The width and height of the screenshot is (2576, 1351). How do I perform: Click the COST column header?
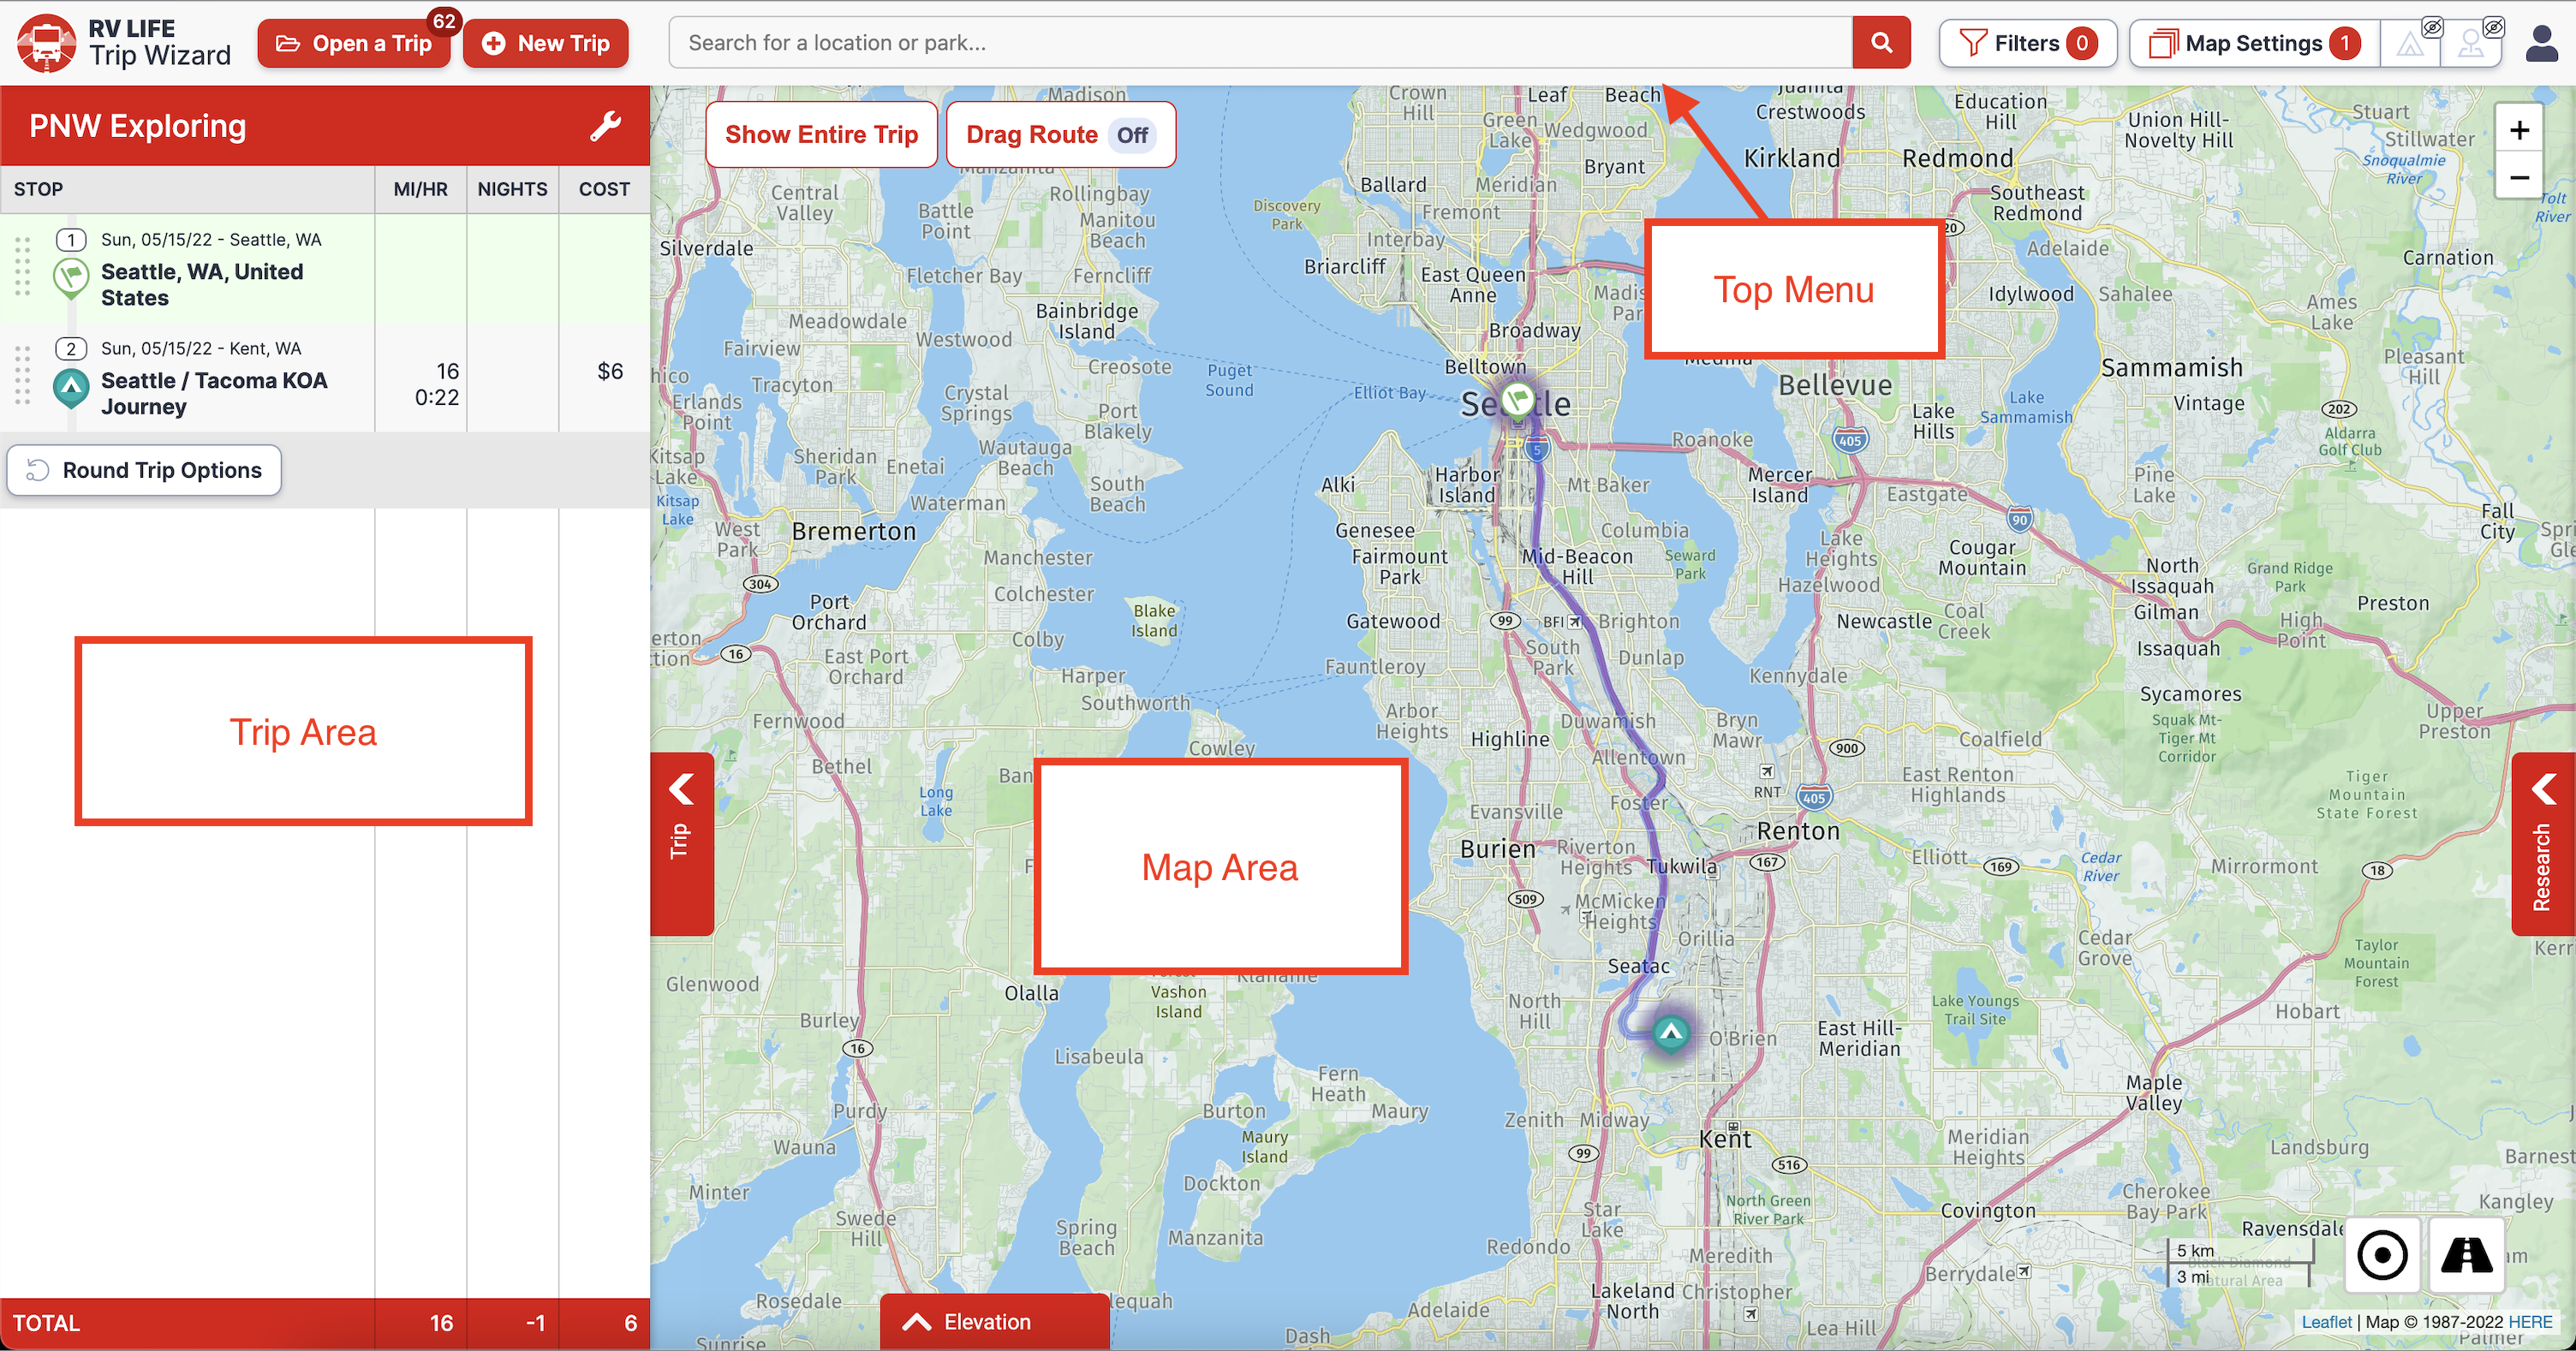[604, 189]
